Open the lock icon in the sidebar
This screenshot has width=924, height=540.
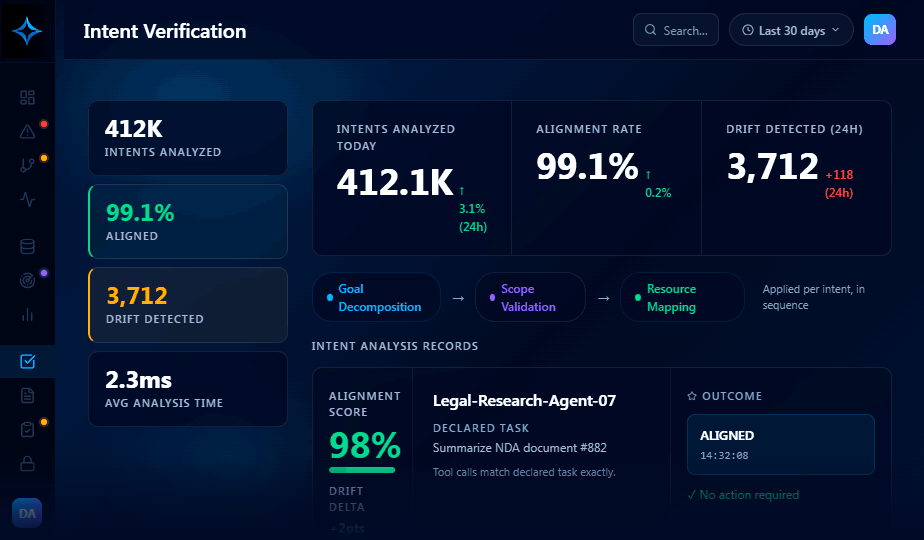tap(27, 464)
